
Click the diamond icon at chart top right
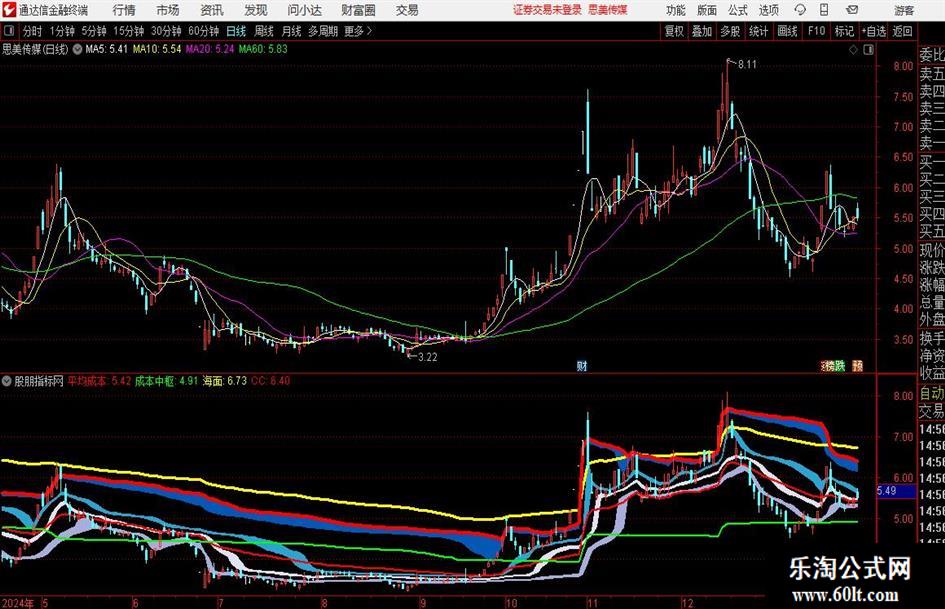[x=853, y=50]
